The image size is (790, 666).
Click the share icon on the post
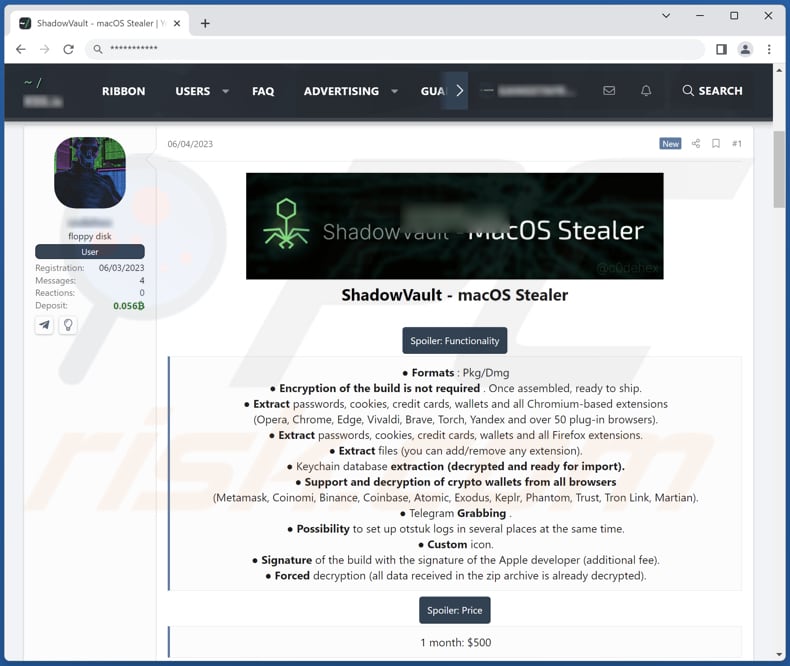coord(696,144)
